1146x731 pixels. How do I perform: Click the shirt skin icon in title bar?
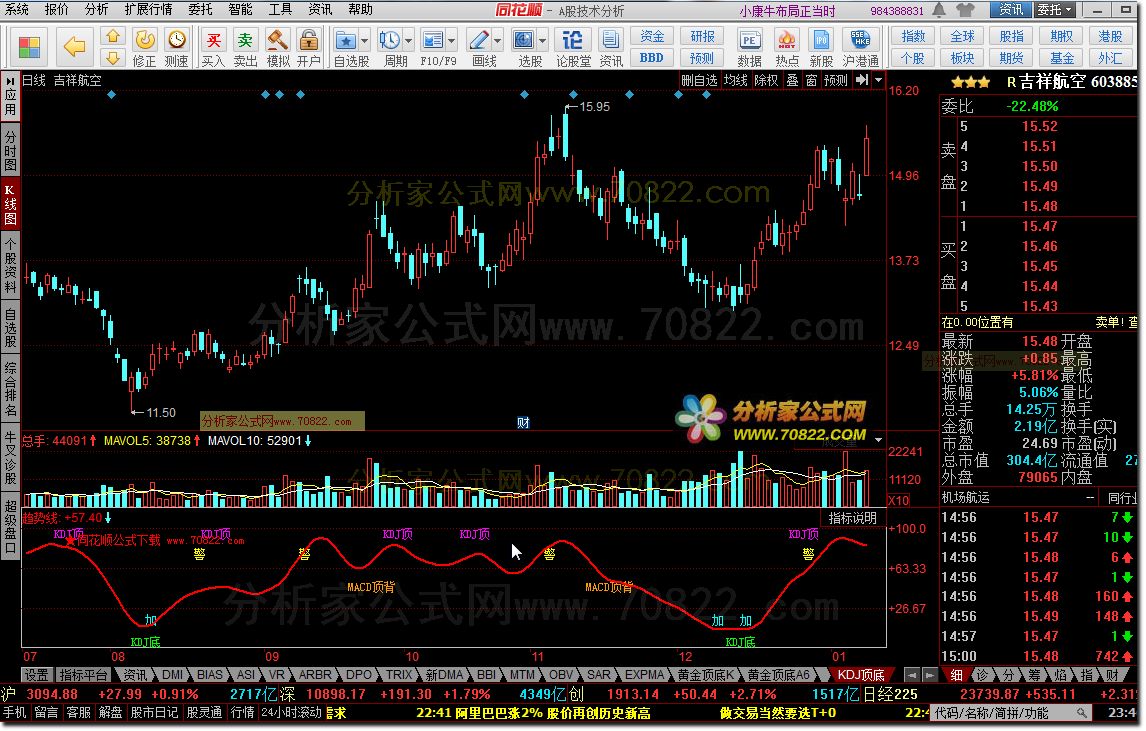pos(965,10)
